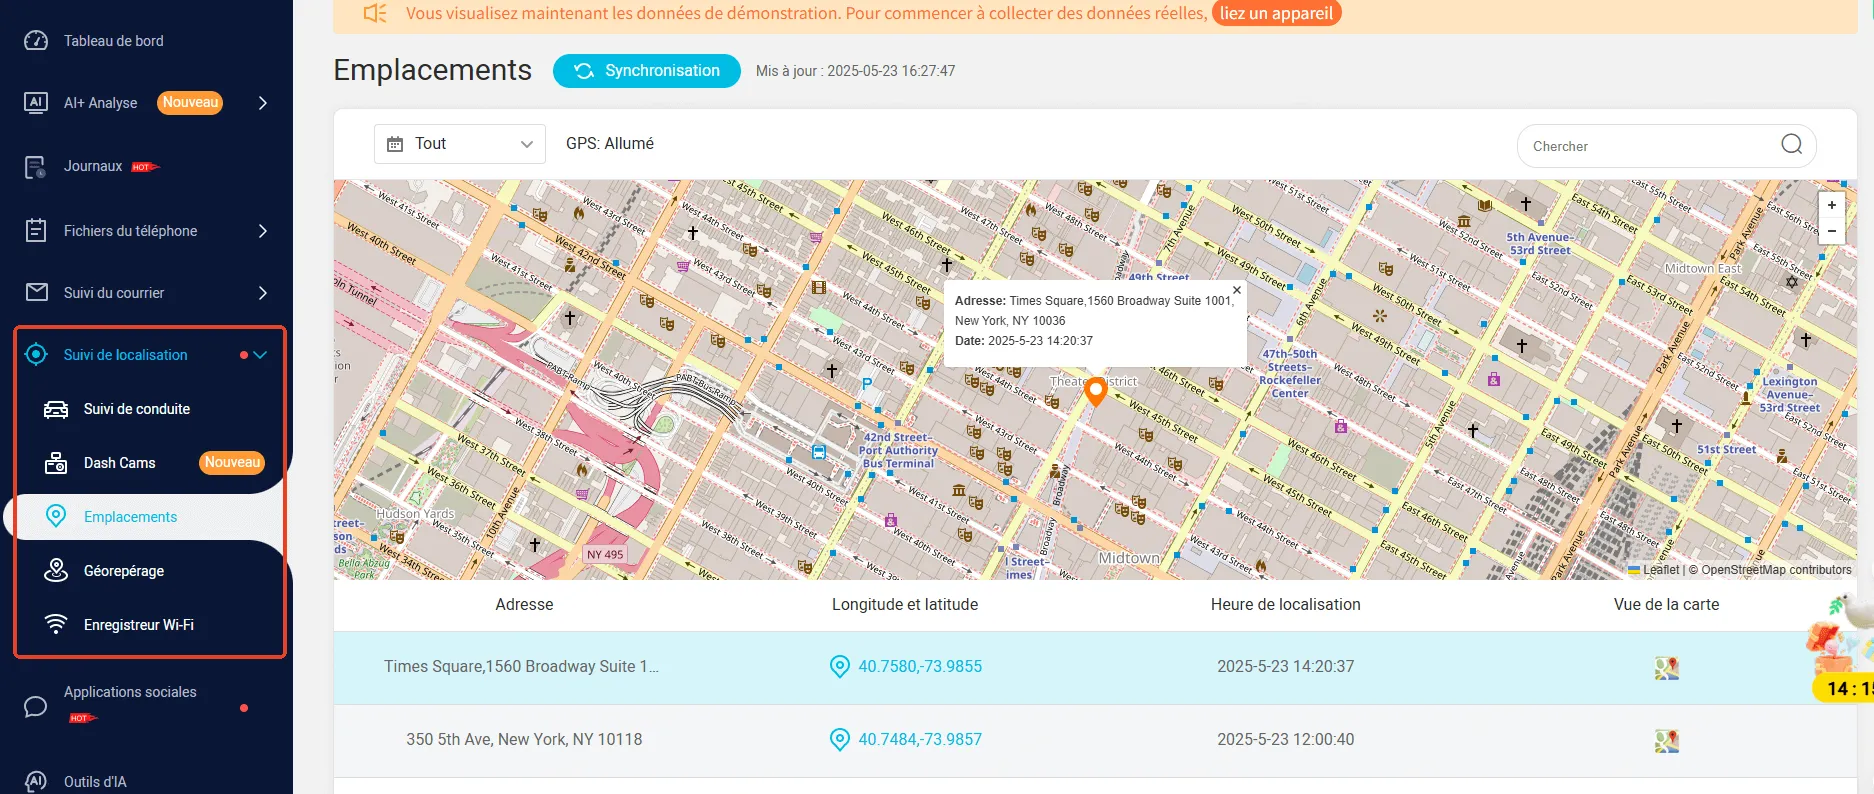Image resolution: width=1874 pixels, height=794 pixels.
Task: Click the Adresse column header
Action: (524, 605)
